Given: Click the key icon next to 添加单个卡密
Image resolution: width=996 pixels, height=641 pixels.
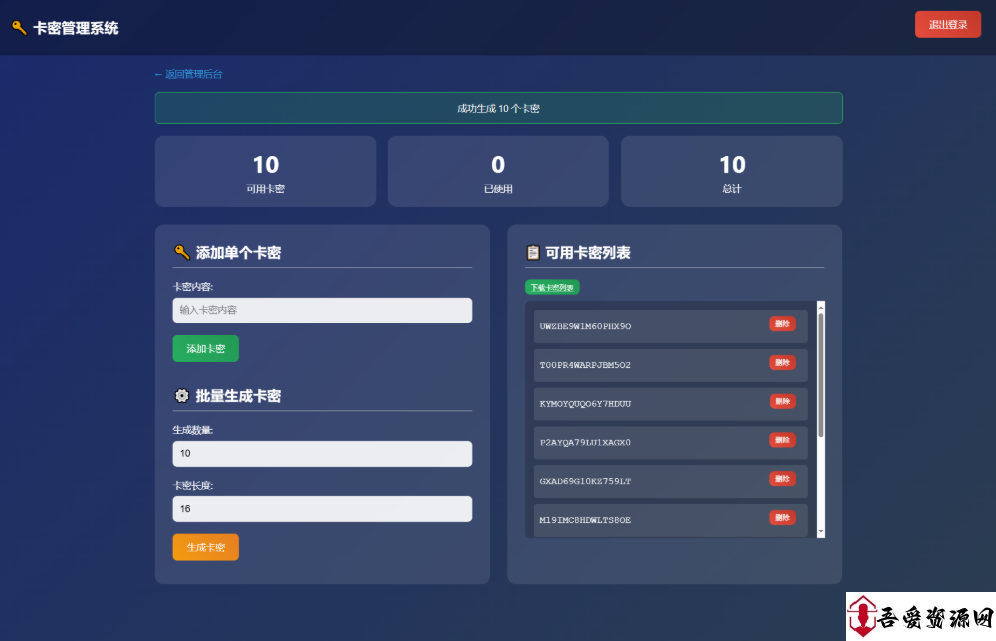Looking at the screenshot, I should [181, 253].
